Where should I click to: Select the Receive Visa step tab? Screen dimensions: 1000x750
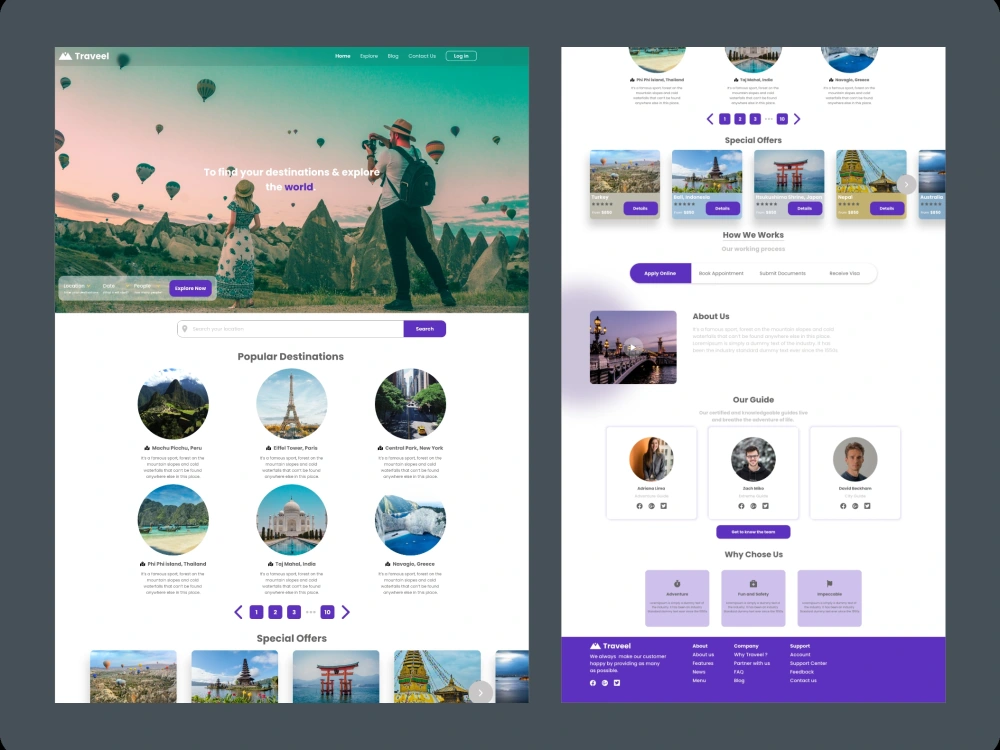coord(844,273)
